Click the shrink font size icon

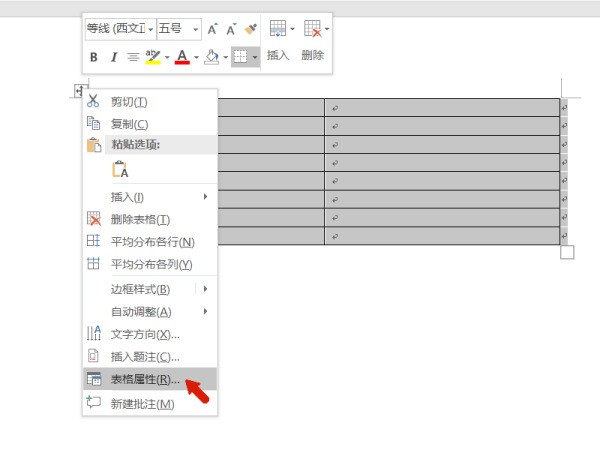(232, 29)
